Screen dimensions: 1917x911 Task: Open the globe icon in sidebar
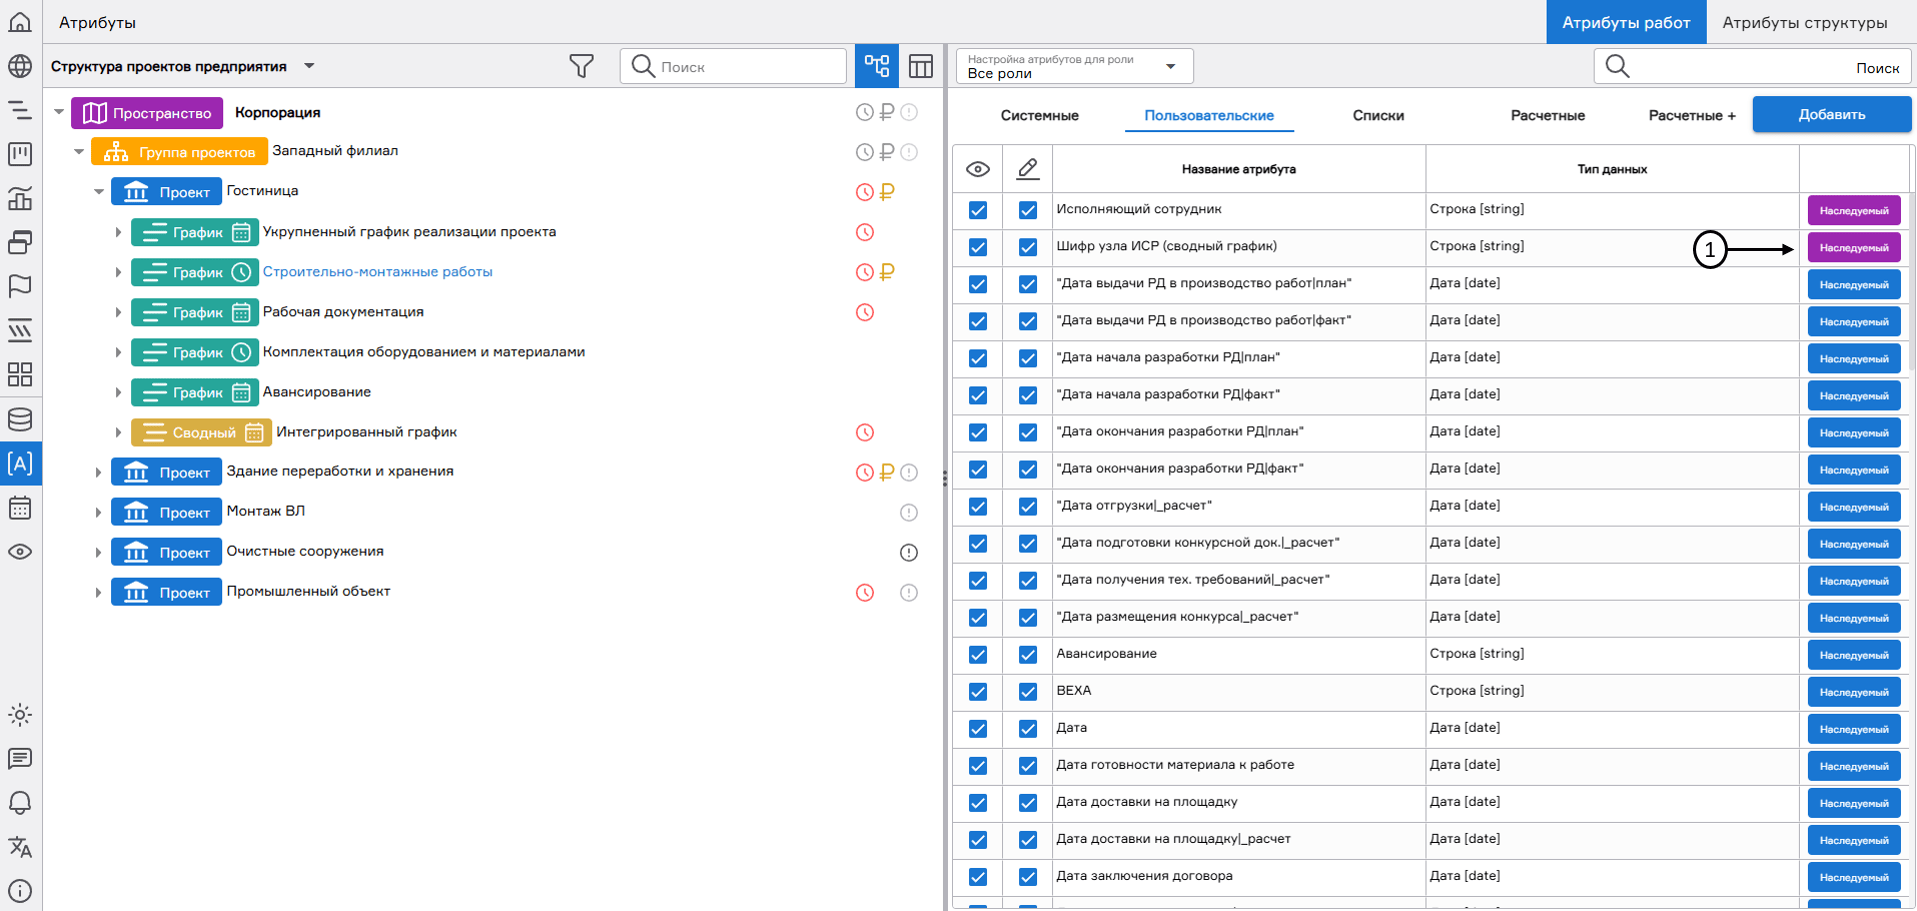(20, 66)
